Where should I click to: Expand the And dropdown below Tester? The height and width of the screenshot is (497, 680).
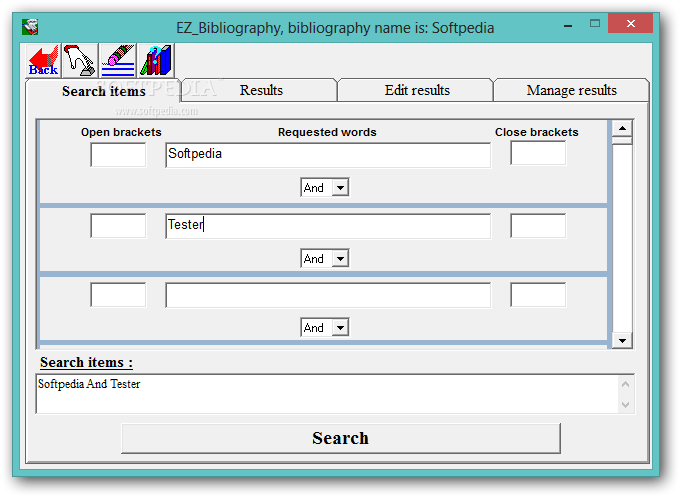340,259
